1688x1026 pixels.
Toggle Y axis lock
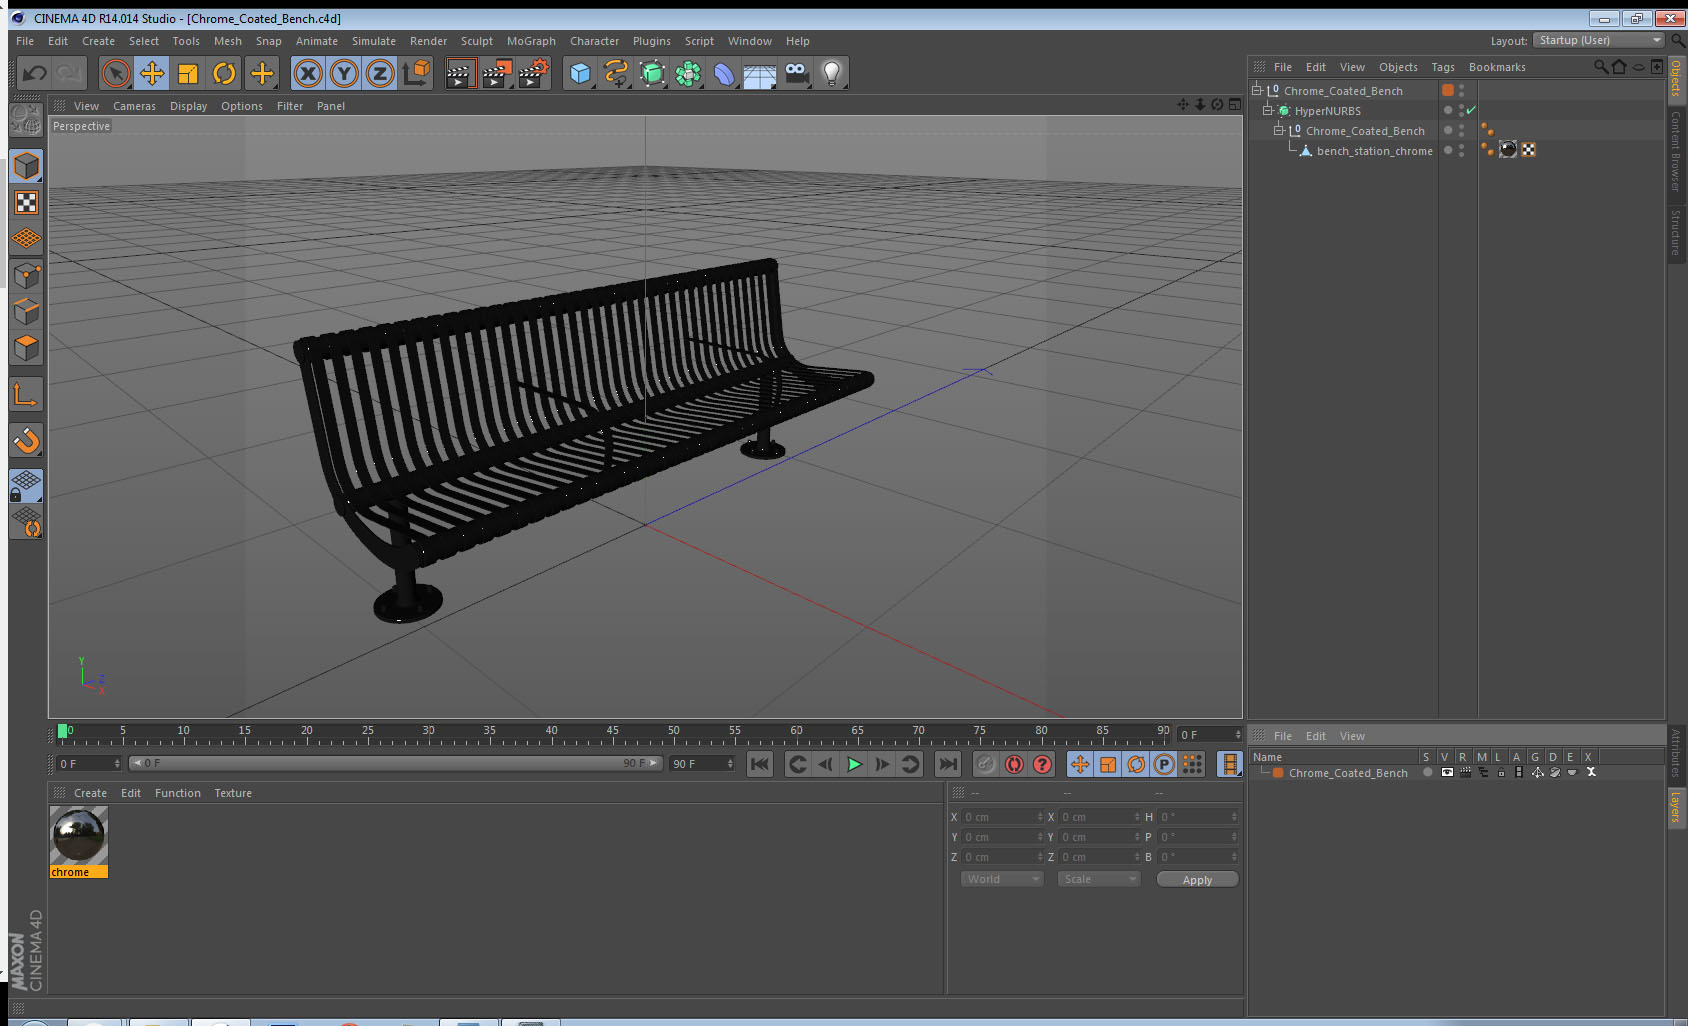click(344, 73)
